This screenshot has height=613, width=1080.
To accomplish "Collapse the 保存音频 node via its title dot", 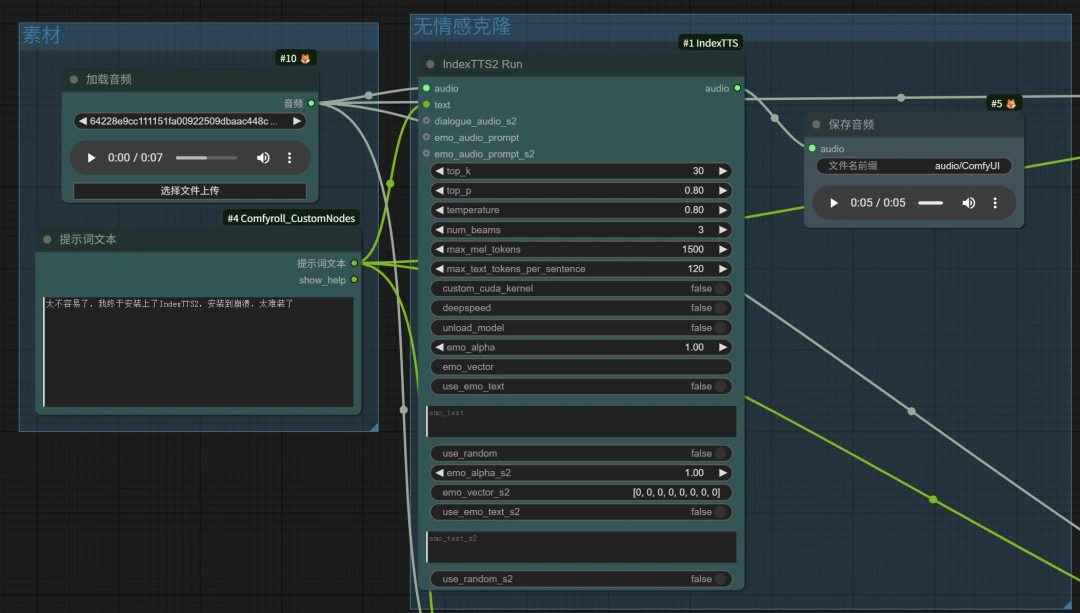I will click(816, 125).
